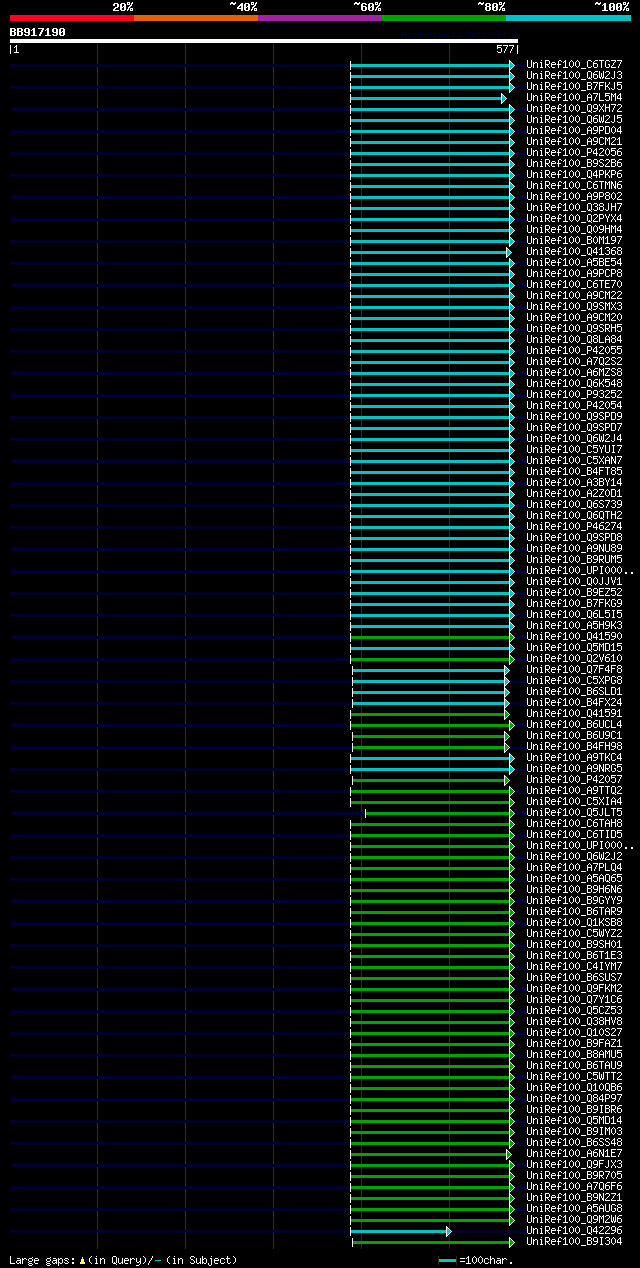Select hit label UniRef100_Q5MD14
Viewport: 640px width, 1268px height.
(x=574, y=1121)
